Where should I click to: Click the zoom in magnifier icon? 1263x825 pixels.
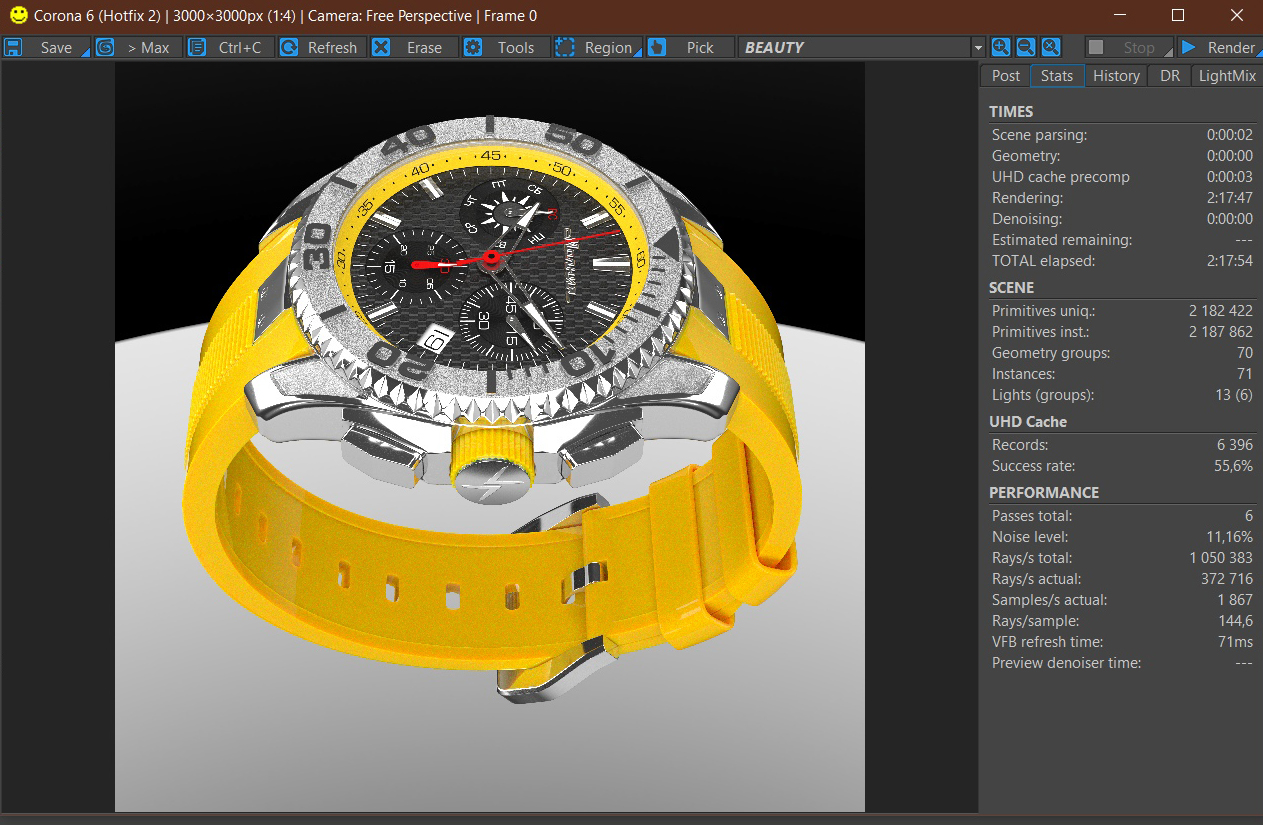point(1000,47)
